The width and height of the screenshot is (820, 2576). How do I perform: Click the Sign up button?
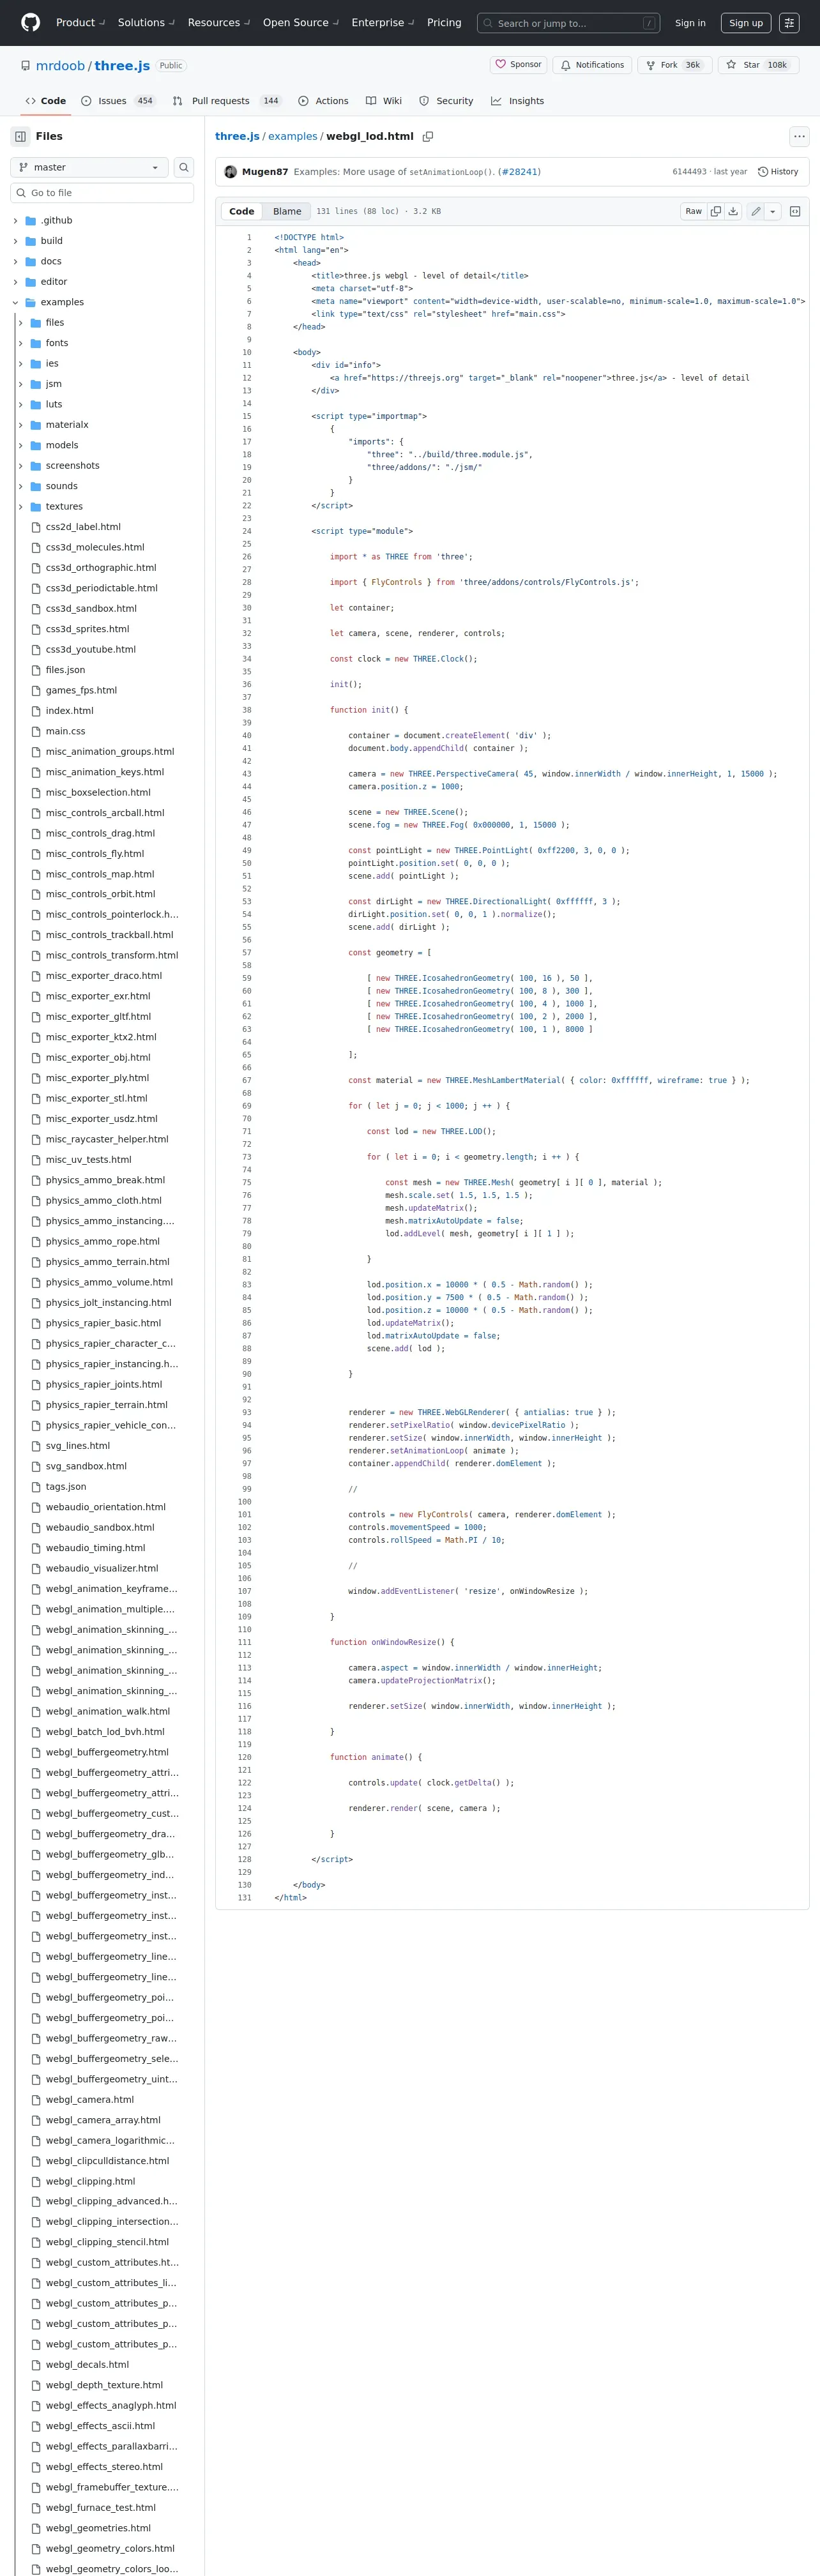(746, 23)
